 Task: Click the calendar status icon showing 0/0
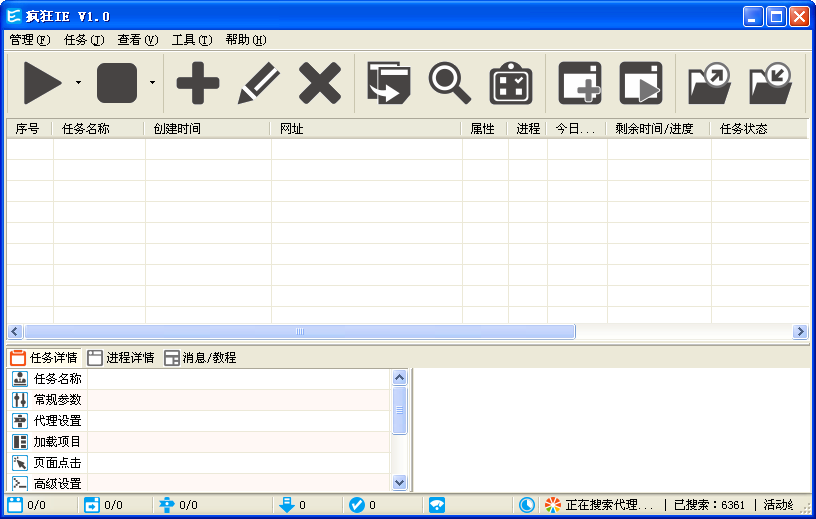(x=15, y=504)
